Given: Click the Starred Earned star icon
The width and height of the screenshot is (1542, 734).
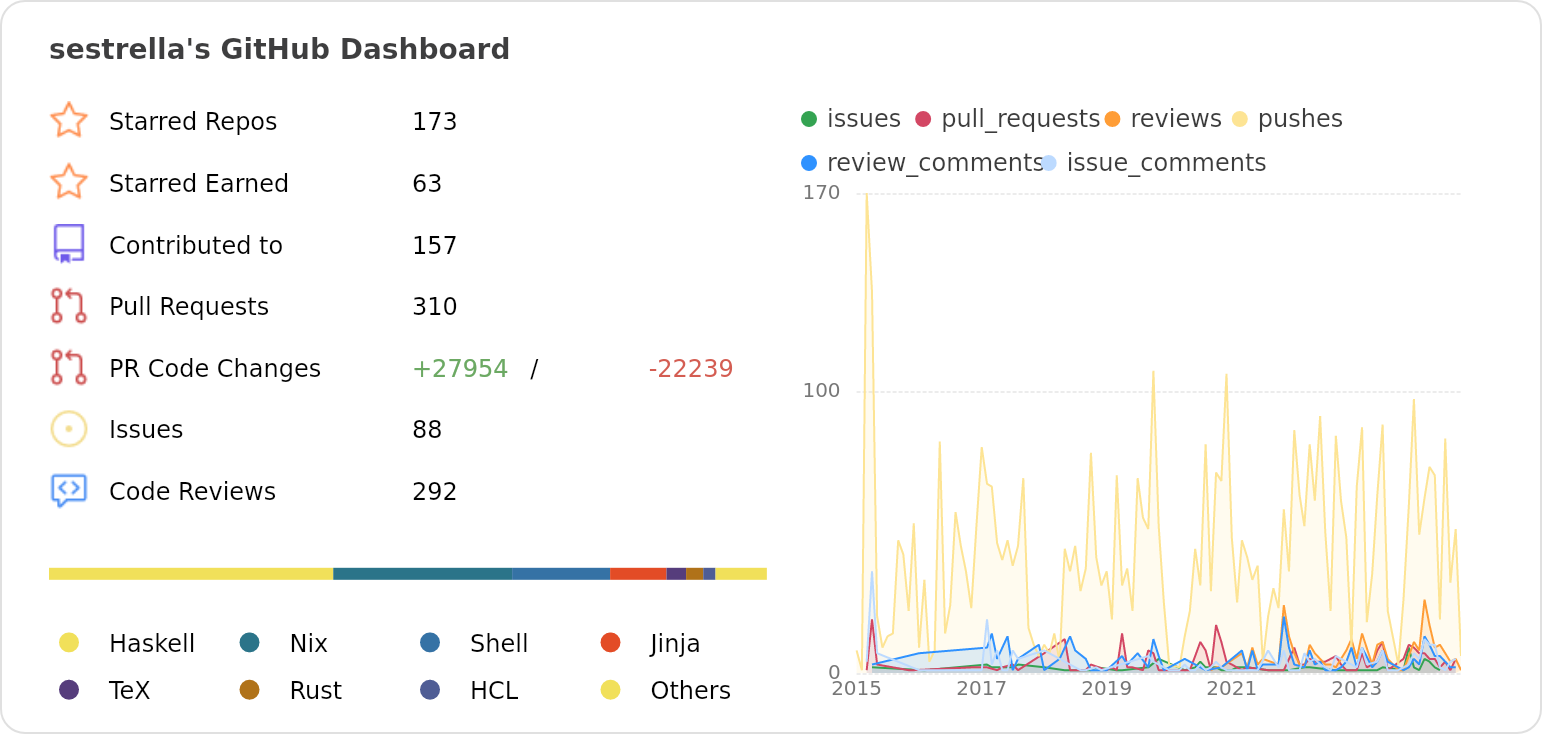Looking at the screenshot, I should (x=69, y=183).
